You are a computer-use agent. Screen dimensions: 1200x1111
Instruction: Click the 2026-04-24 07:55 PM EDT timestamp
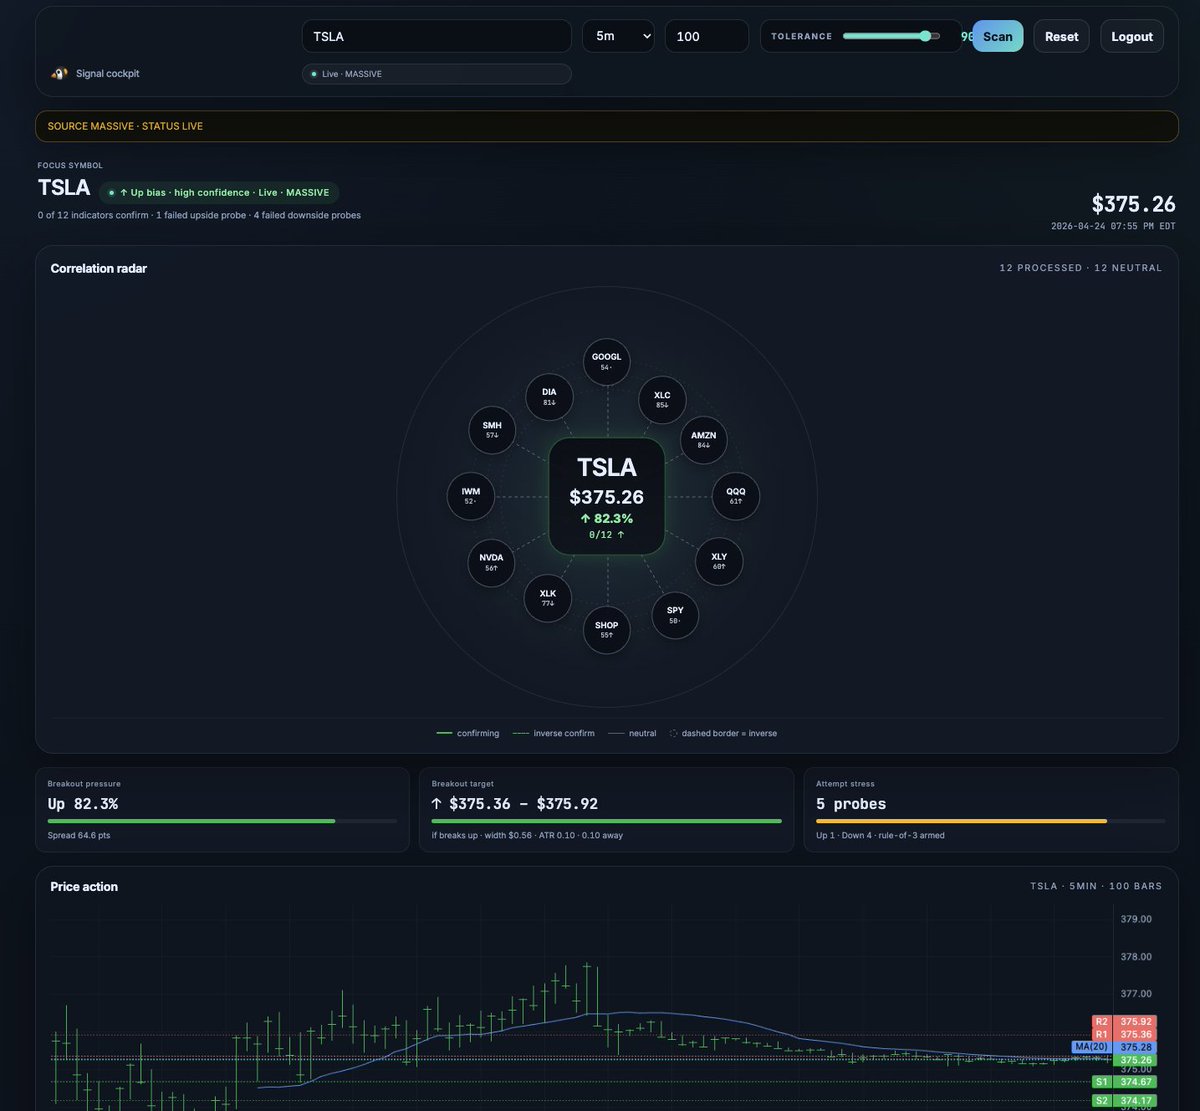(x=1113, y=226)
